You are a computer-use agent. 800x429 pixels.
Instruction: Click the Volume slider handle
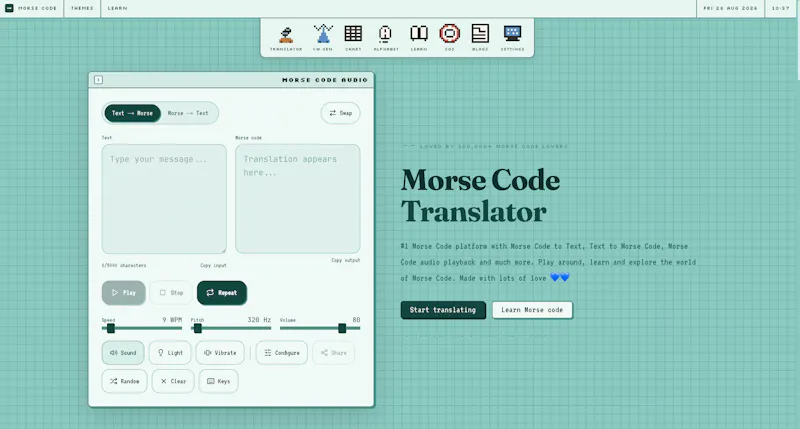tap(342, 329)
